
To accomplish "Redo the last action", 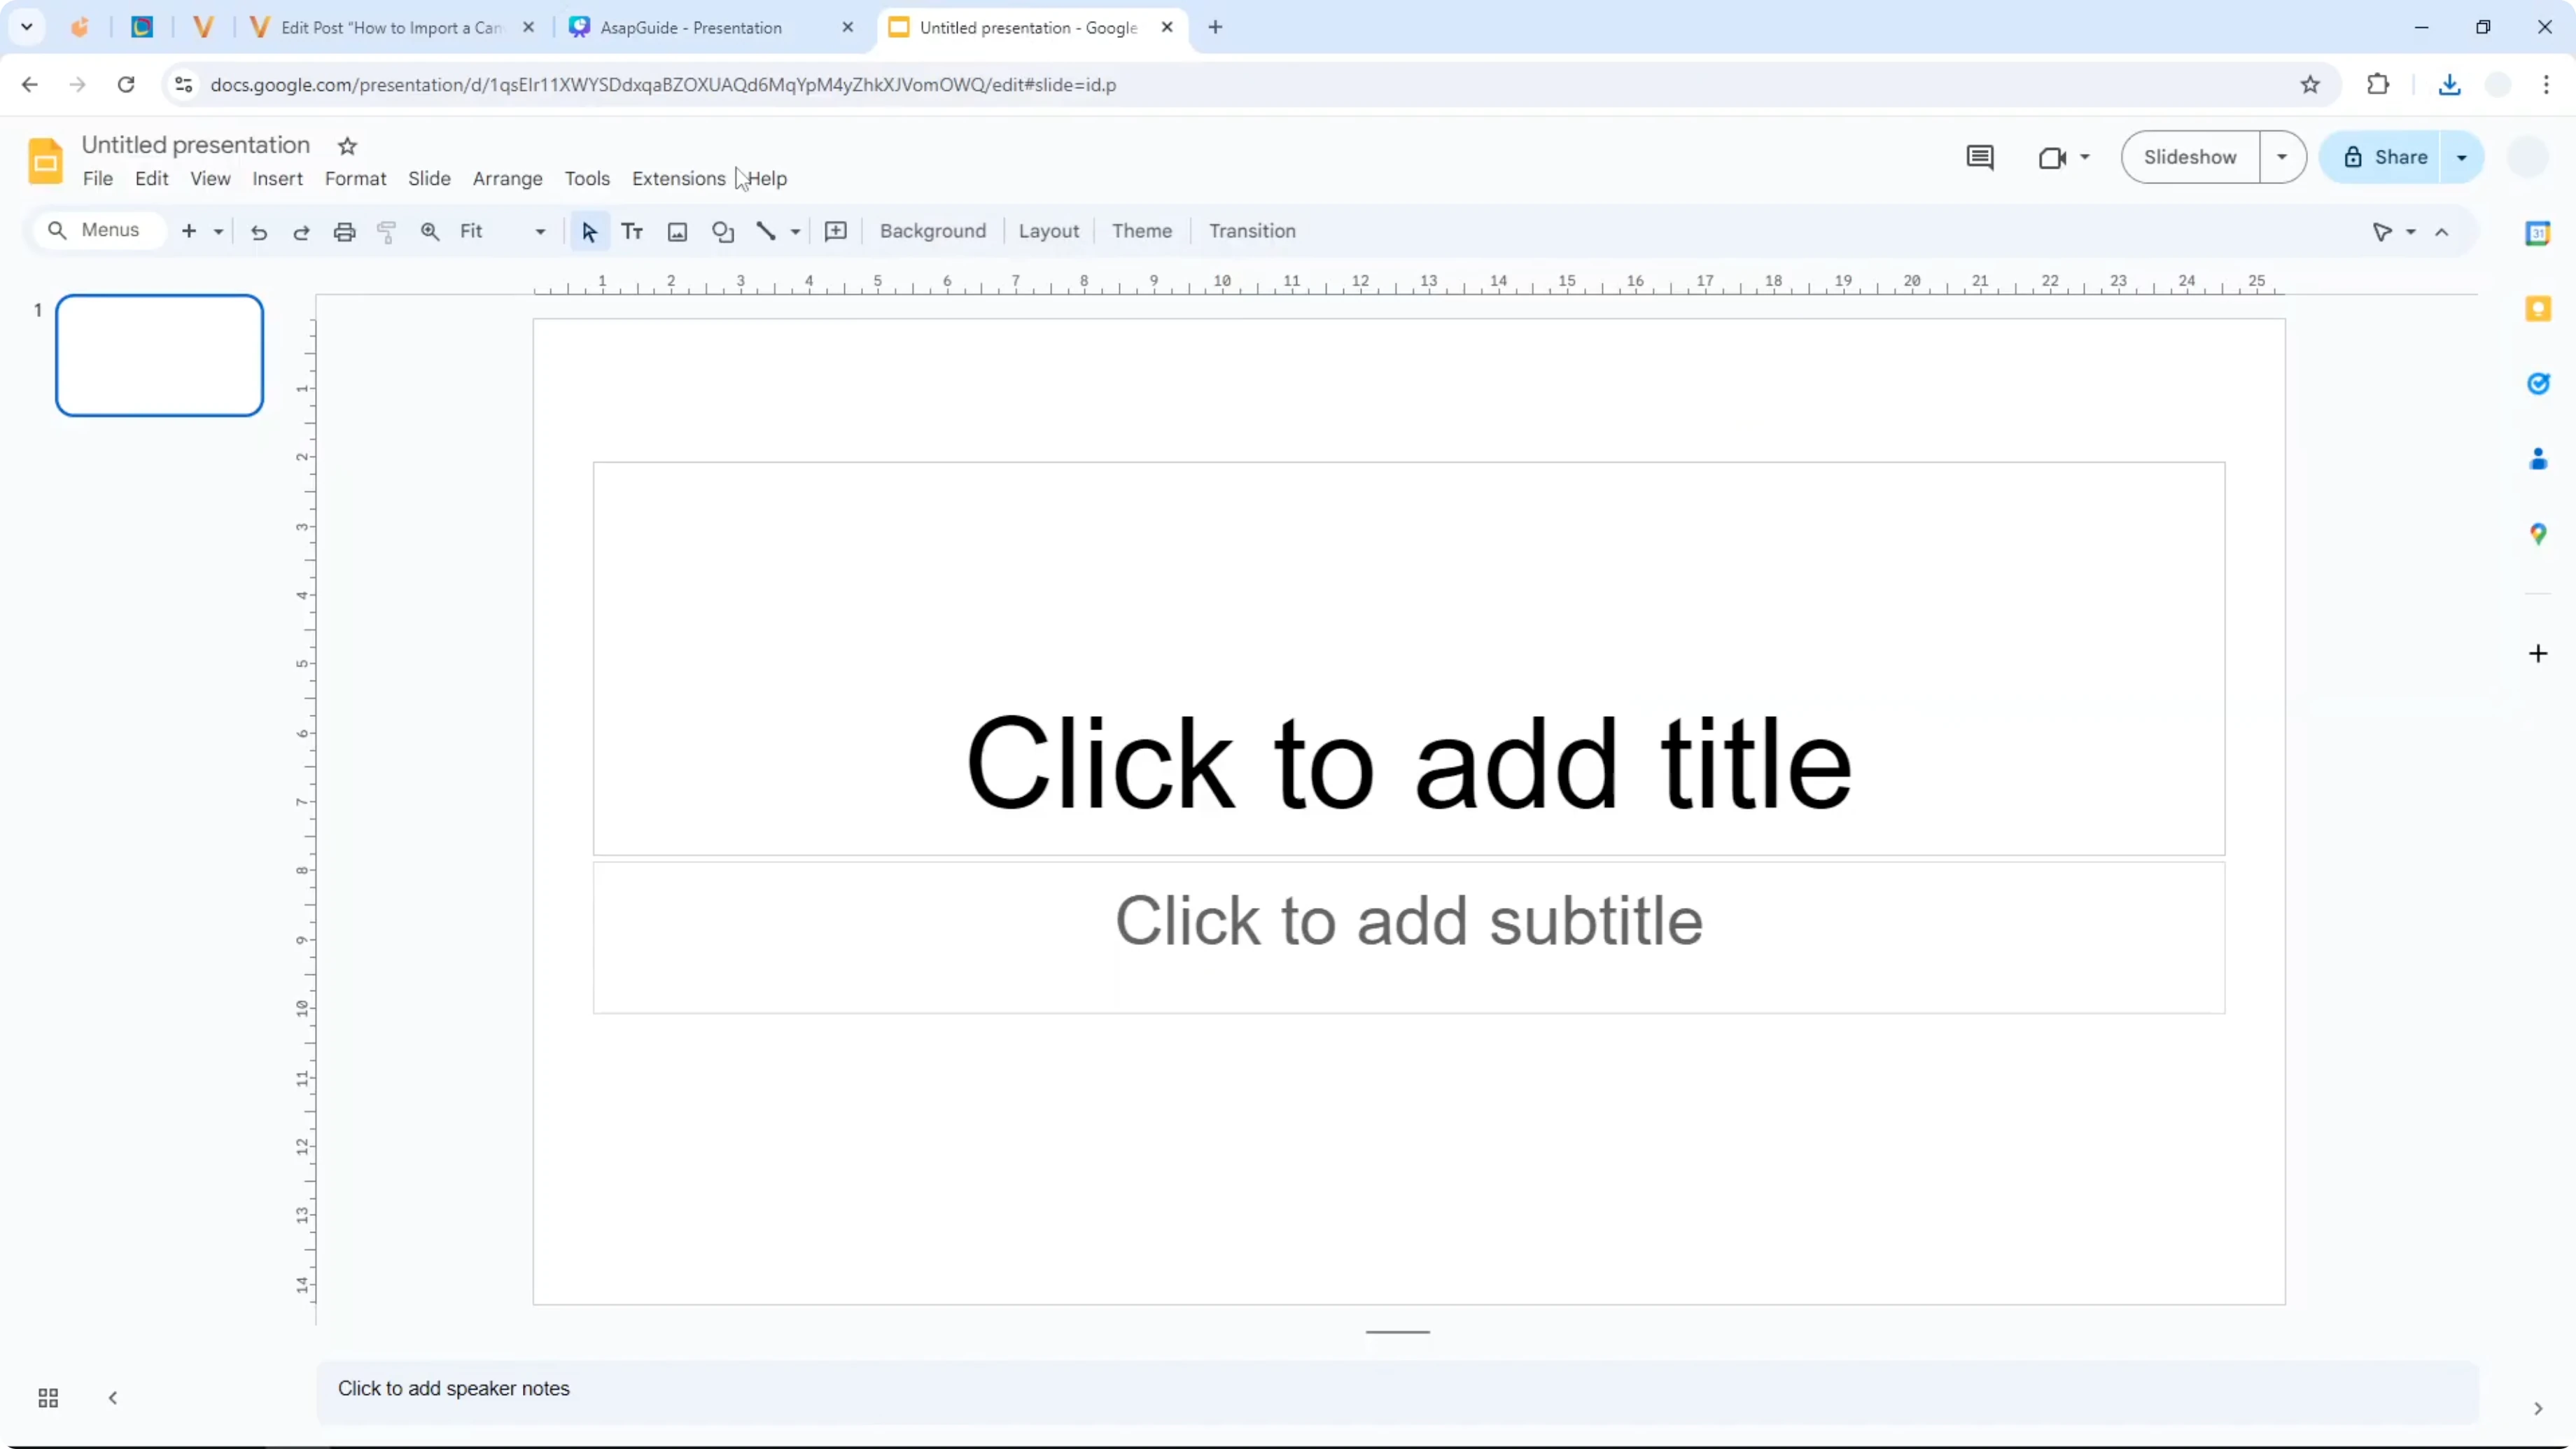I will 301,232.
